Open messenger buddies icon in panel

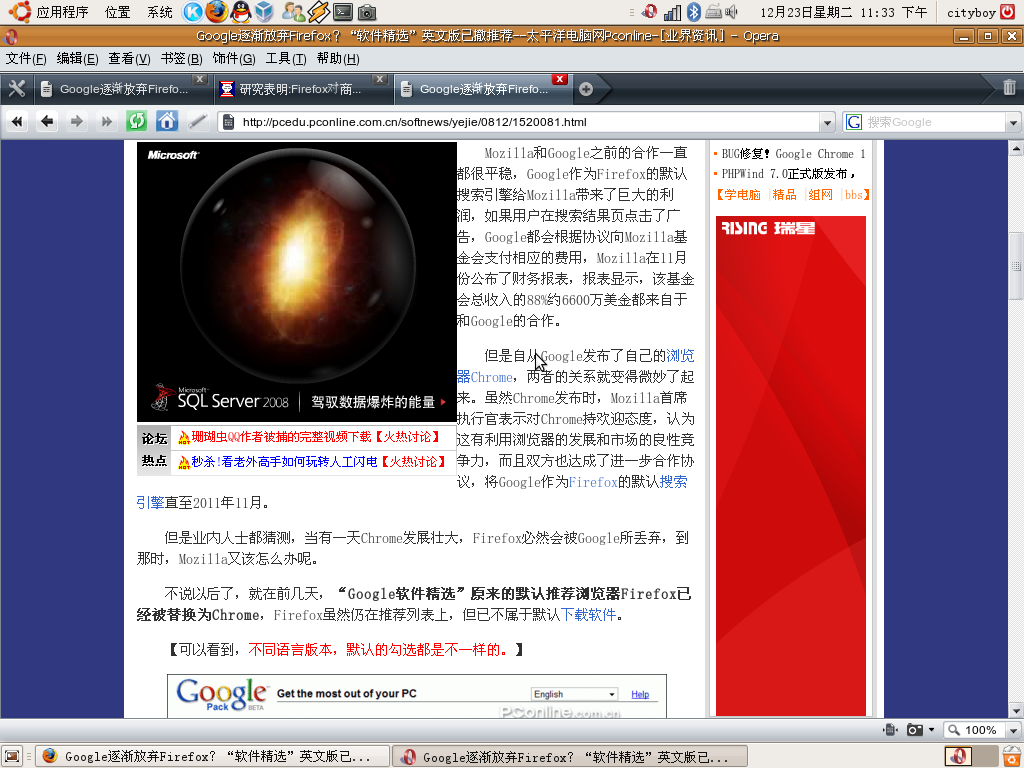point(293,12)
